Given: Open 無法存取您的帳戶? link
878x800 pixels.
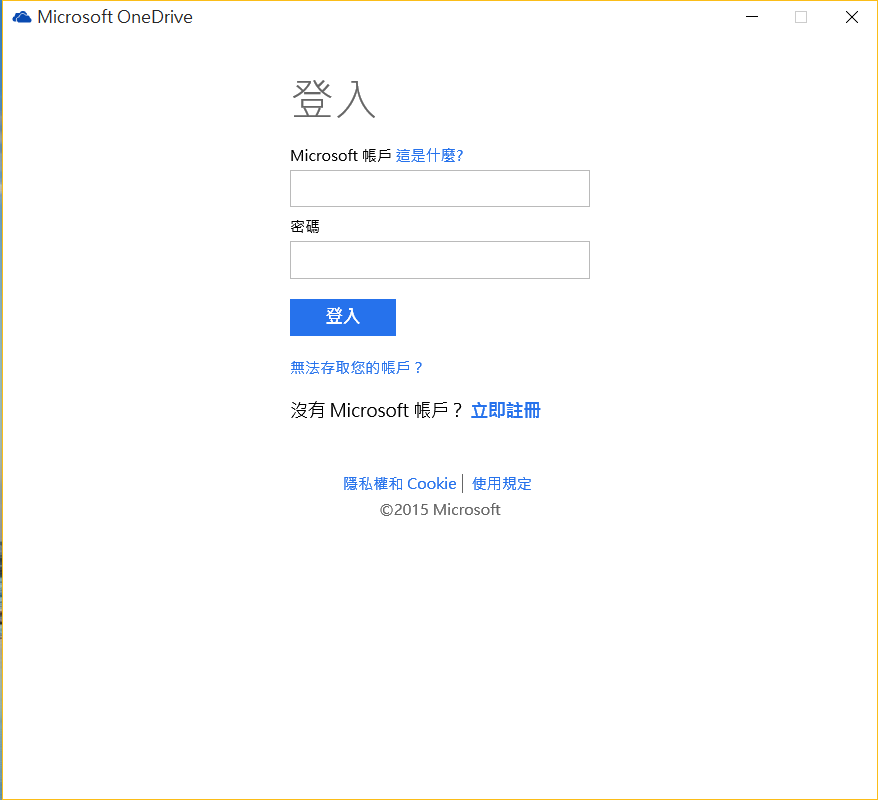Looking at the screenshot, I should coord(356,368).
